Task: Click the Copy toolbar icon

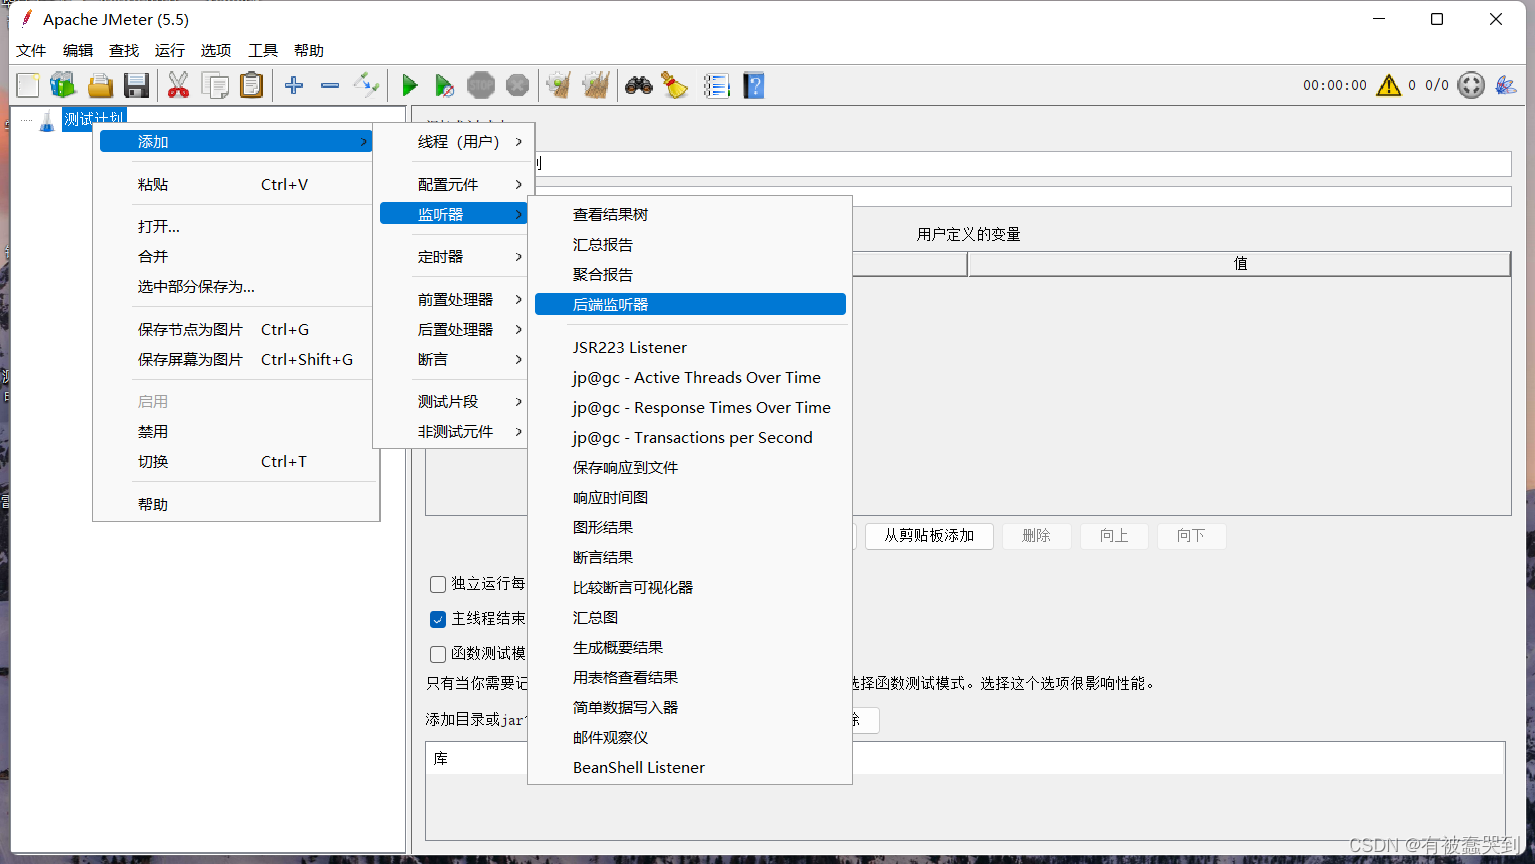Action: point(215,86)
